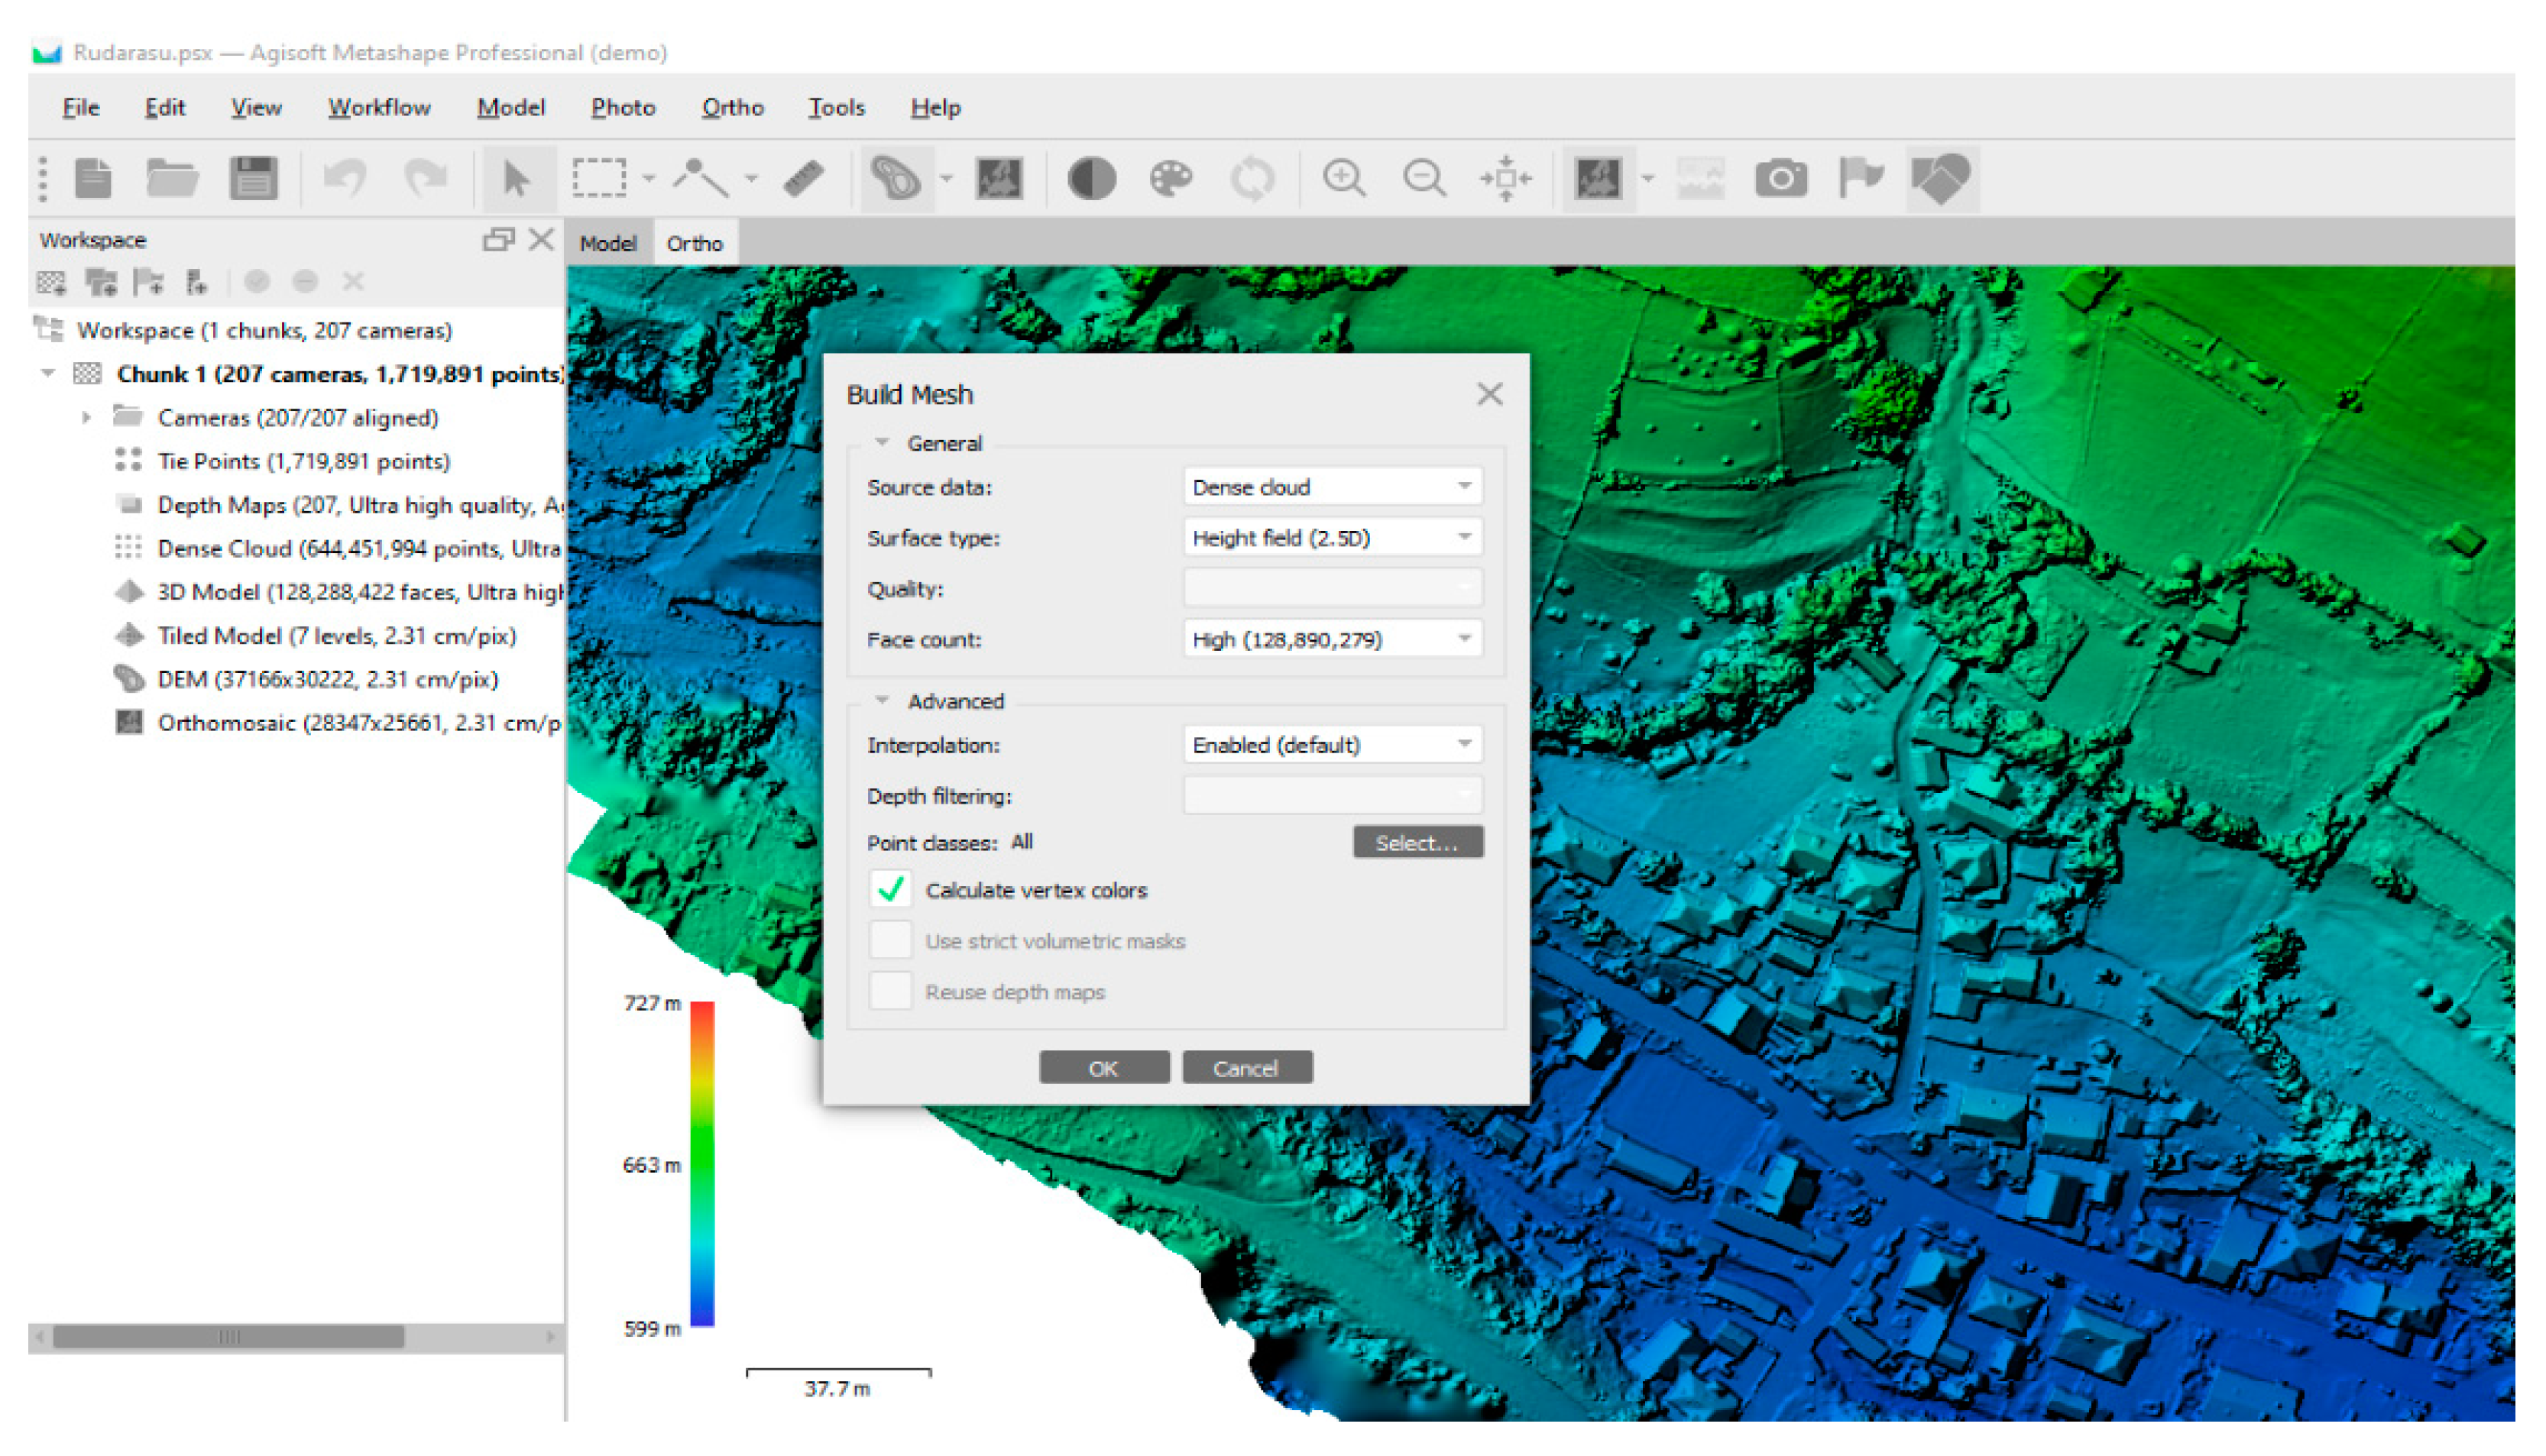2546x1456 pixels.
Task: Select the rectangle selection tool
Action: pos(599,179)
